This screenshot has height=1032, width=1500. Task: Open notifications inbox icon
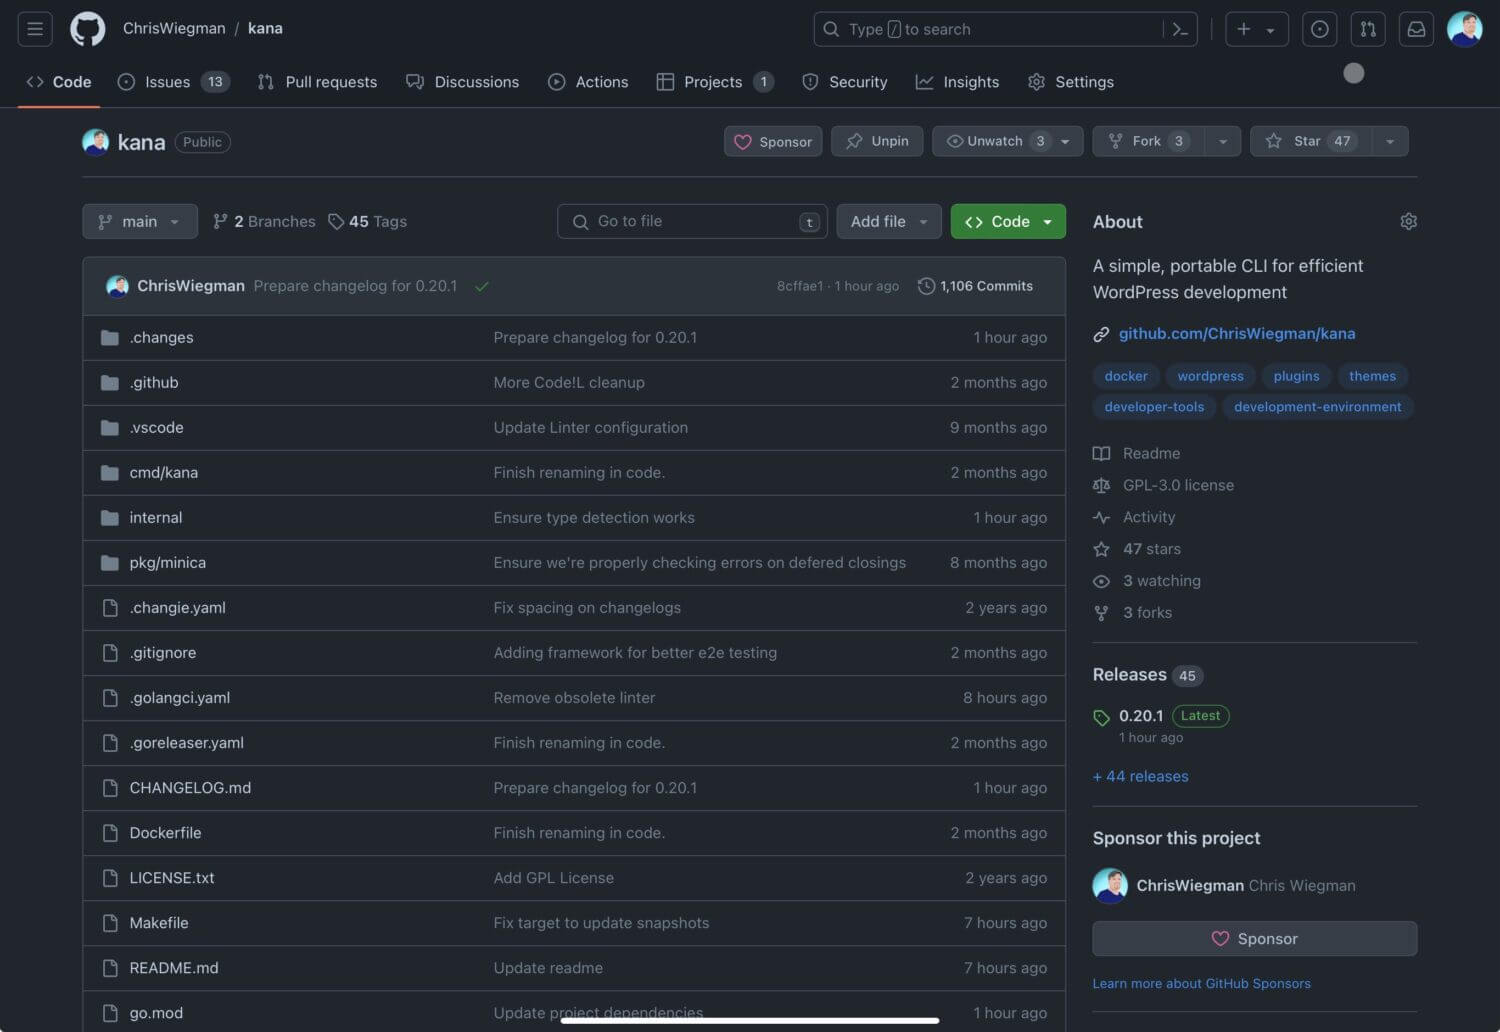(1416, 29)
